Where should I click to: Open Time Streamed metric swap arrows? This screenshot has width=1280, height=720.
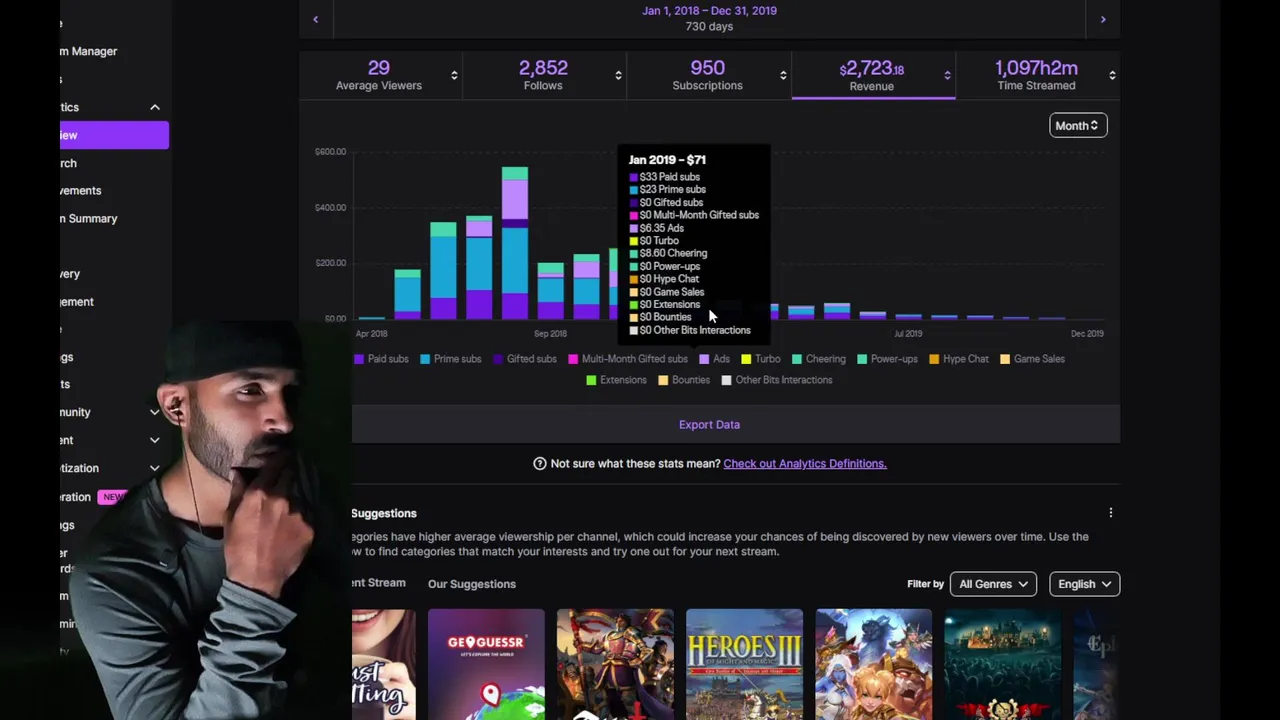[1112, 75]
